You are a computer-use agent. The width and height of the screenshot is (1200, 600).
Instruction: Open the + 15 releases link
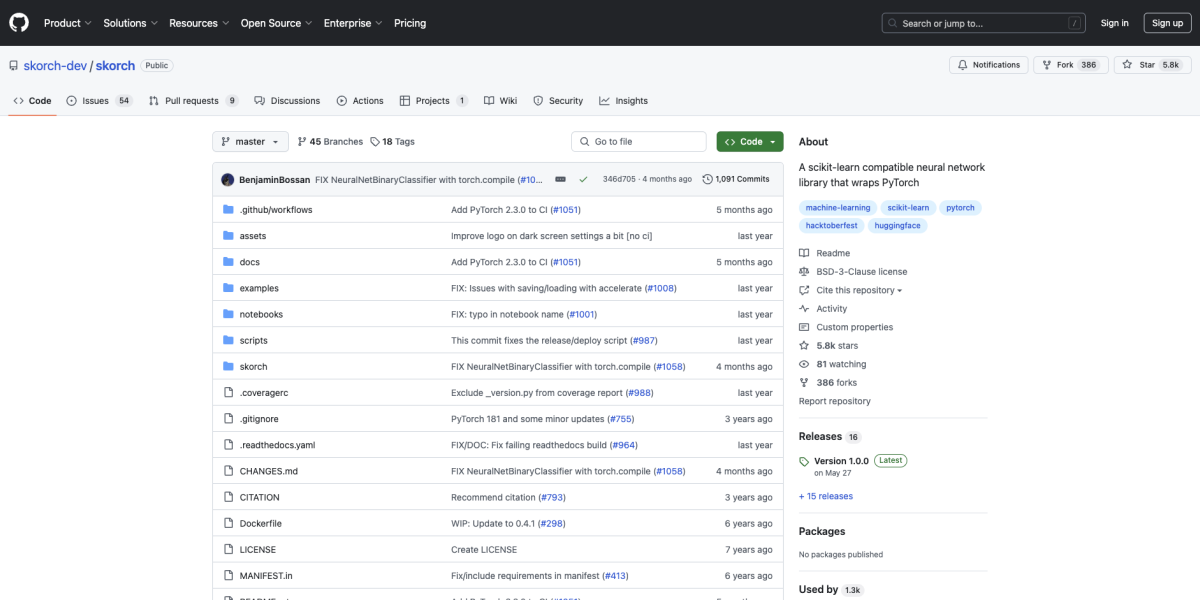(825, 496)
